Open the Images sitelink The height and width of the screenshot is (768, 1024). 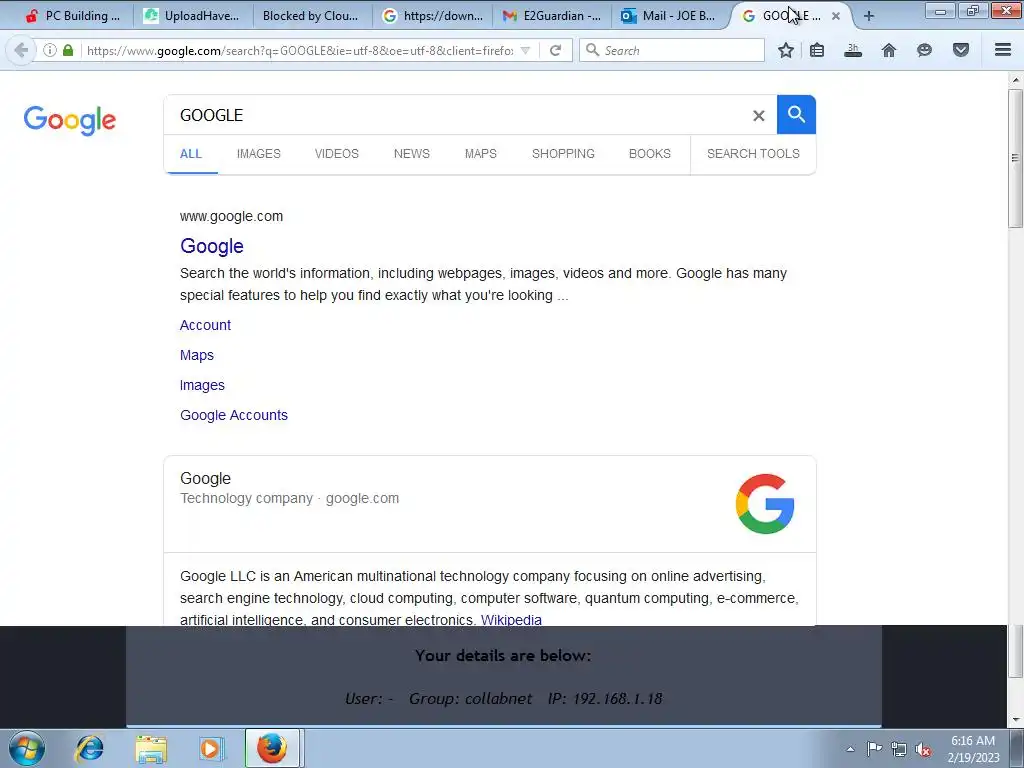tap(202, 385)
